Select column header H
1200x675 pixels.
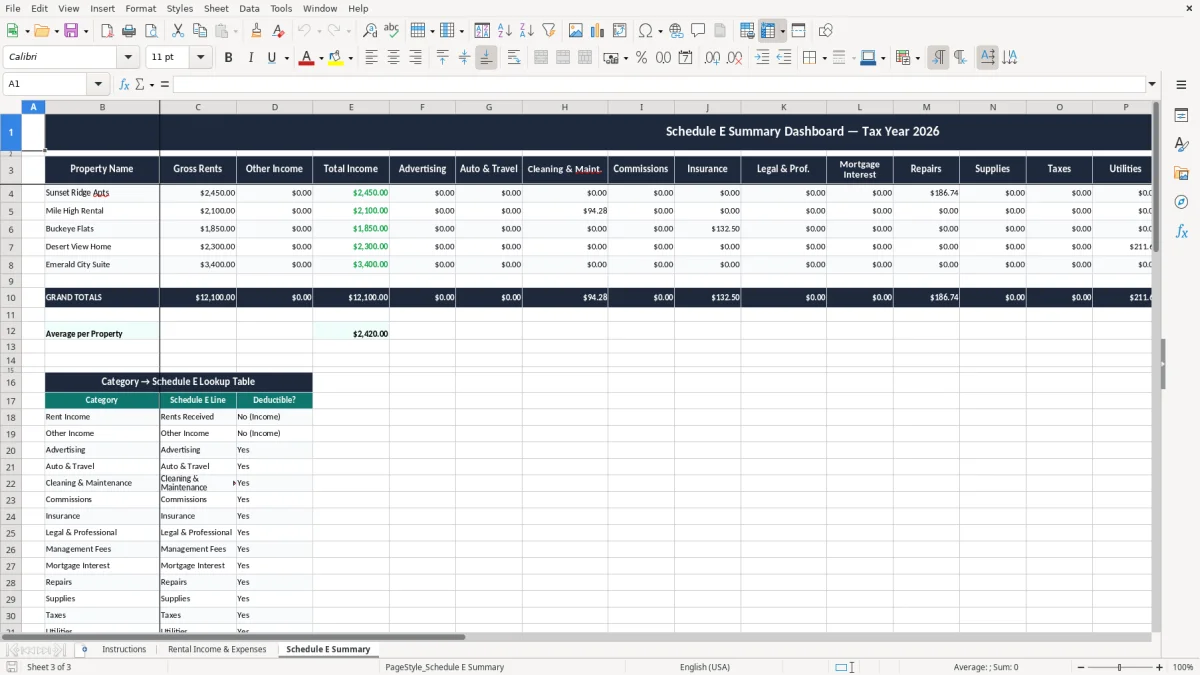click(x=565, y=107)
